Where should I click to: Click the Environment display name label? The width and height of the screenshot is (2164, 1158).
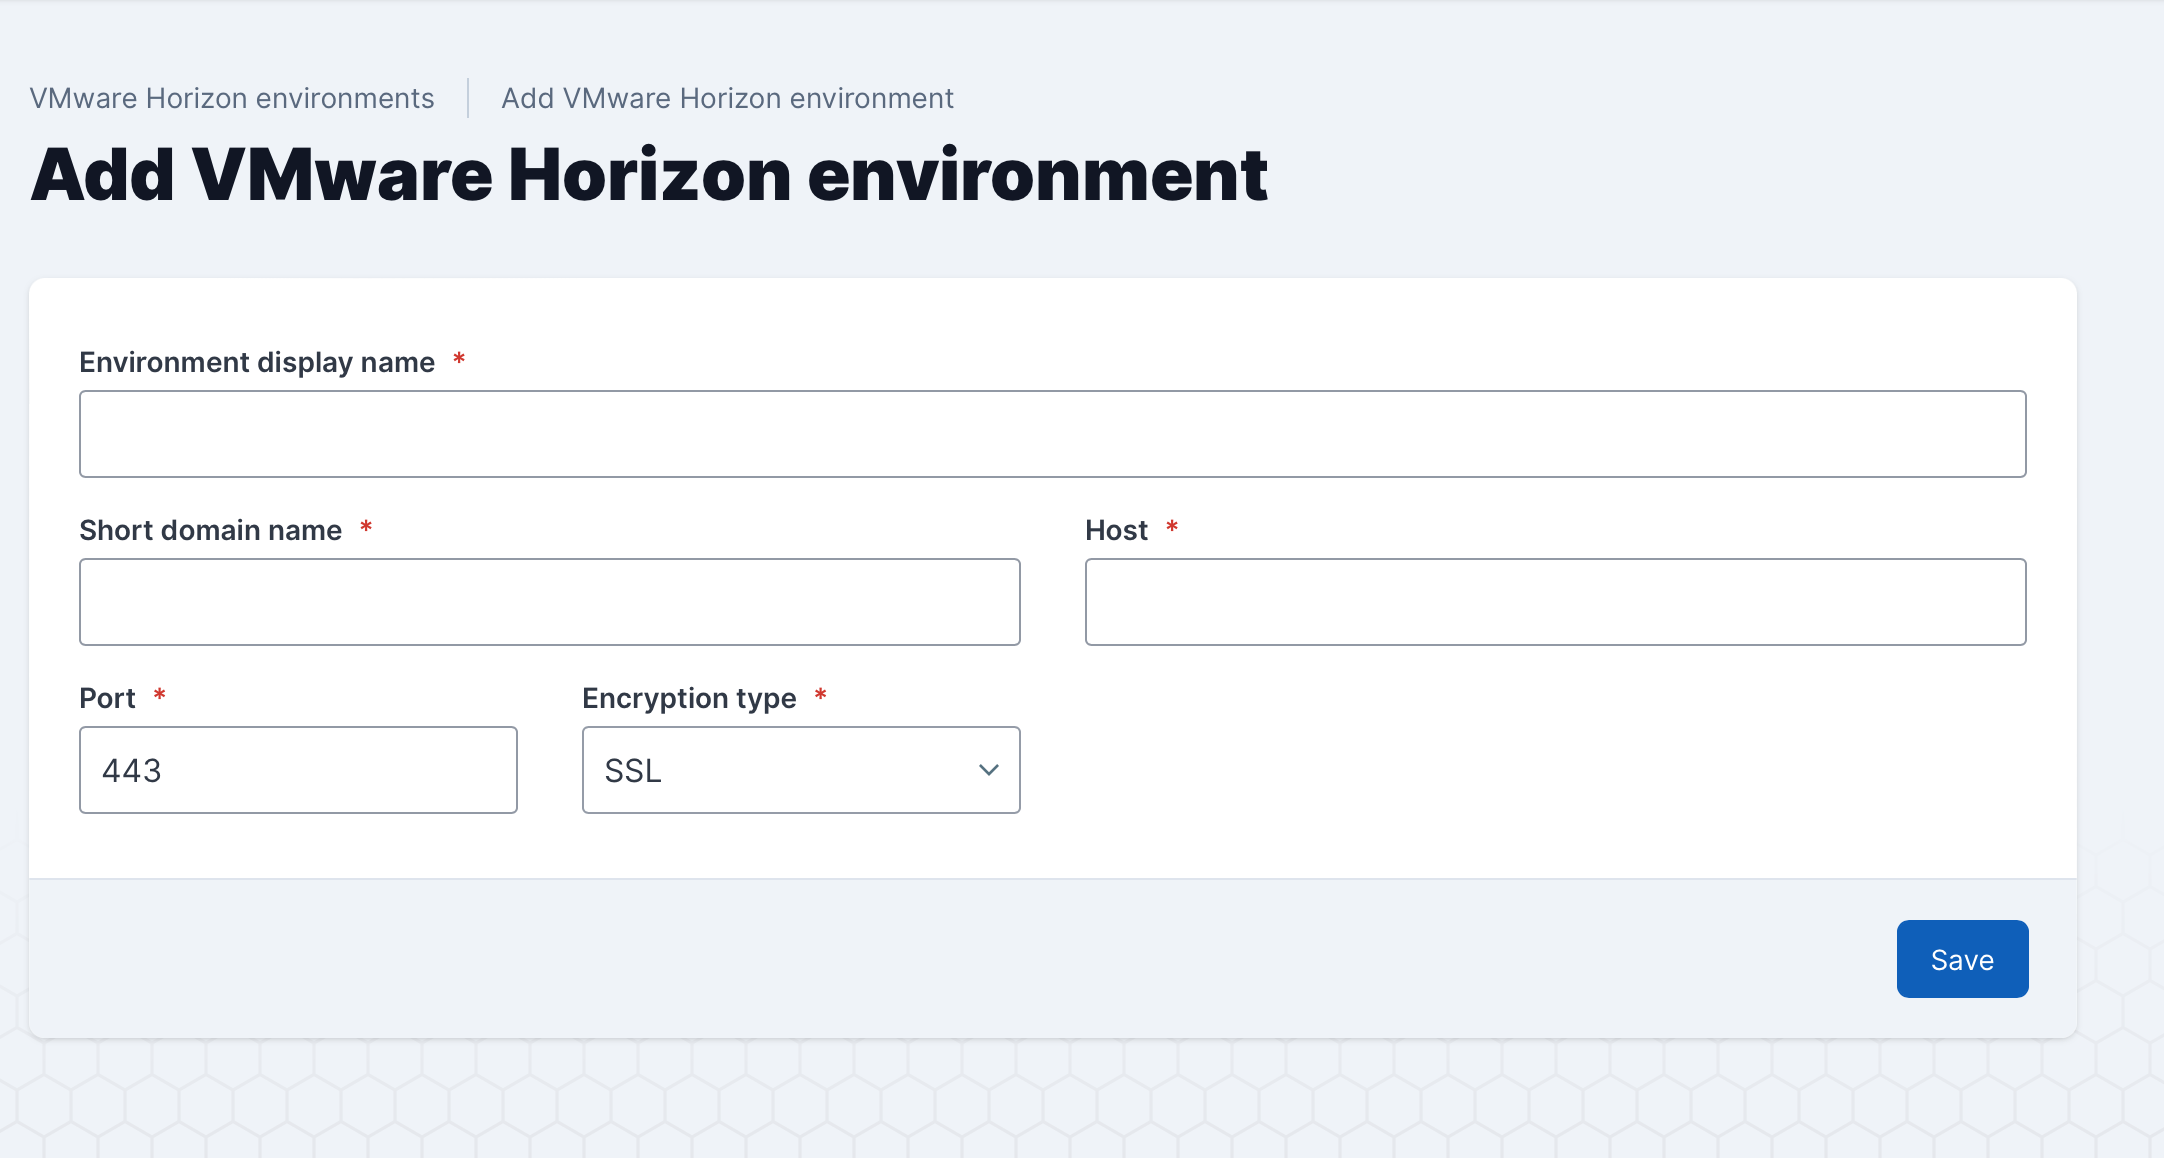point(257,362)
